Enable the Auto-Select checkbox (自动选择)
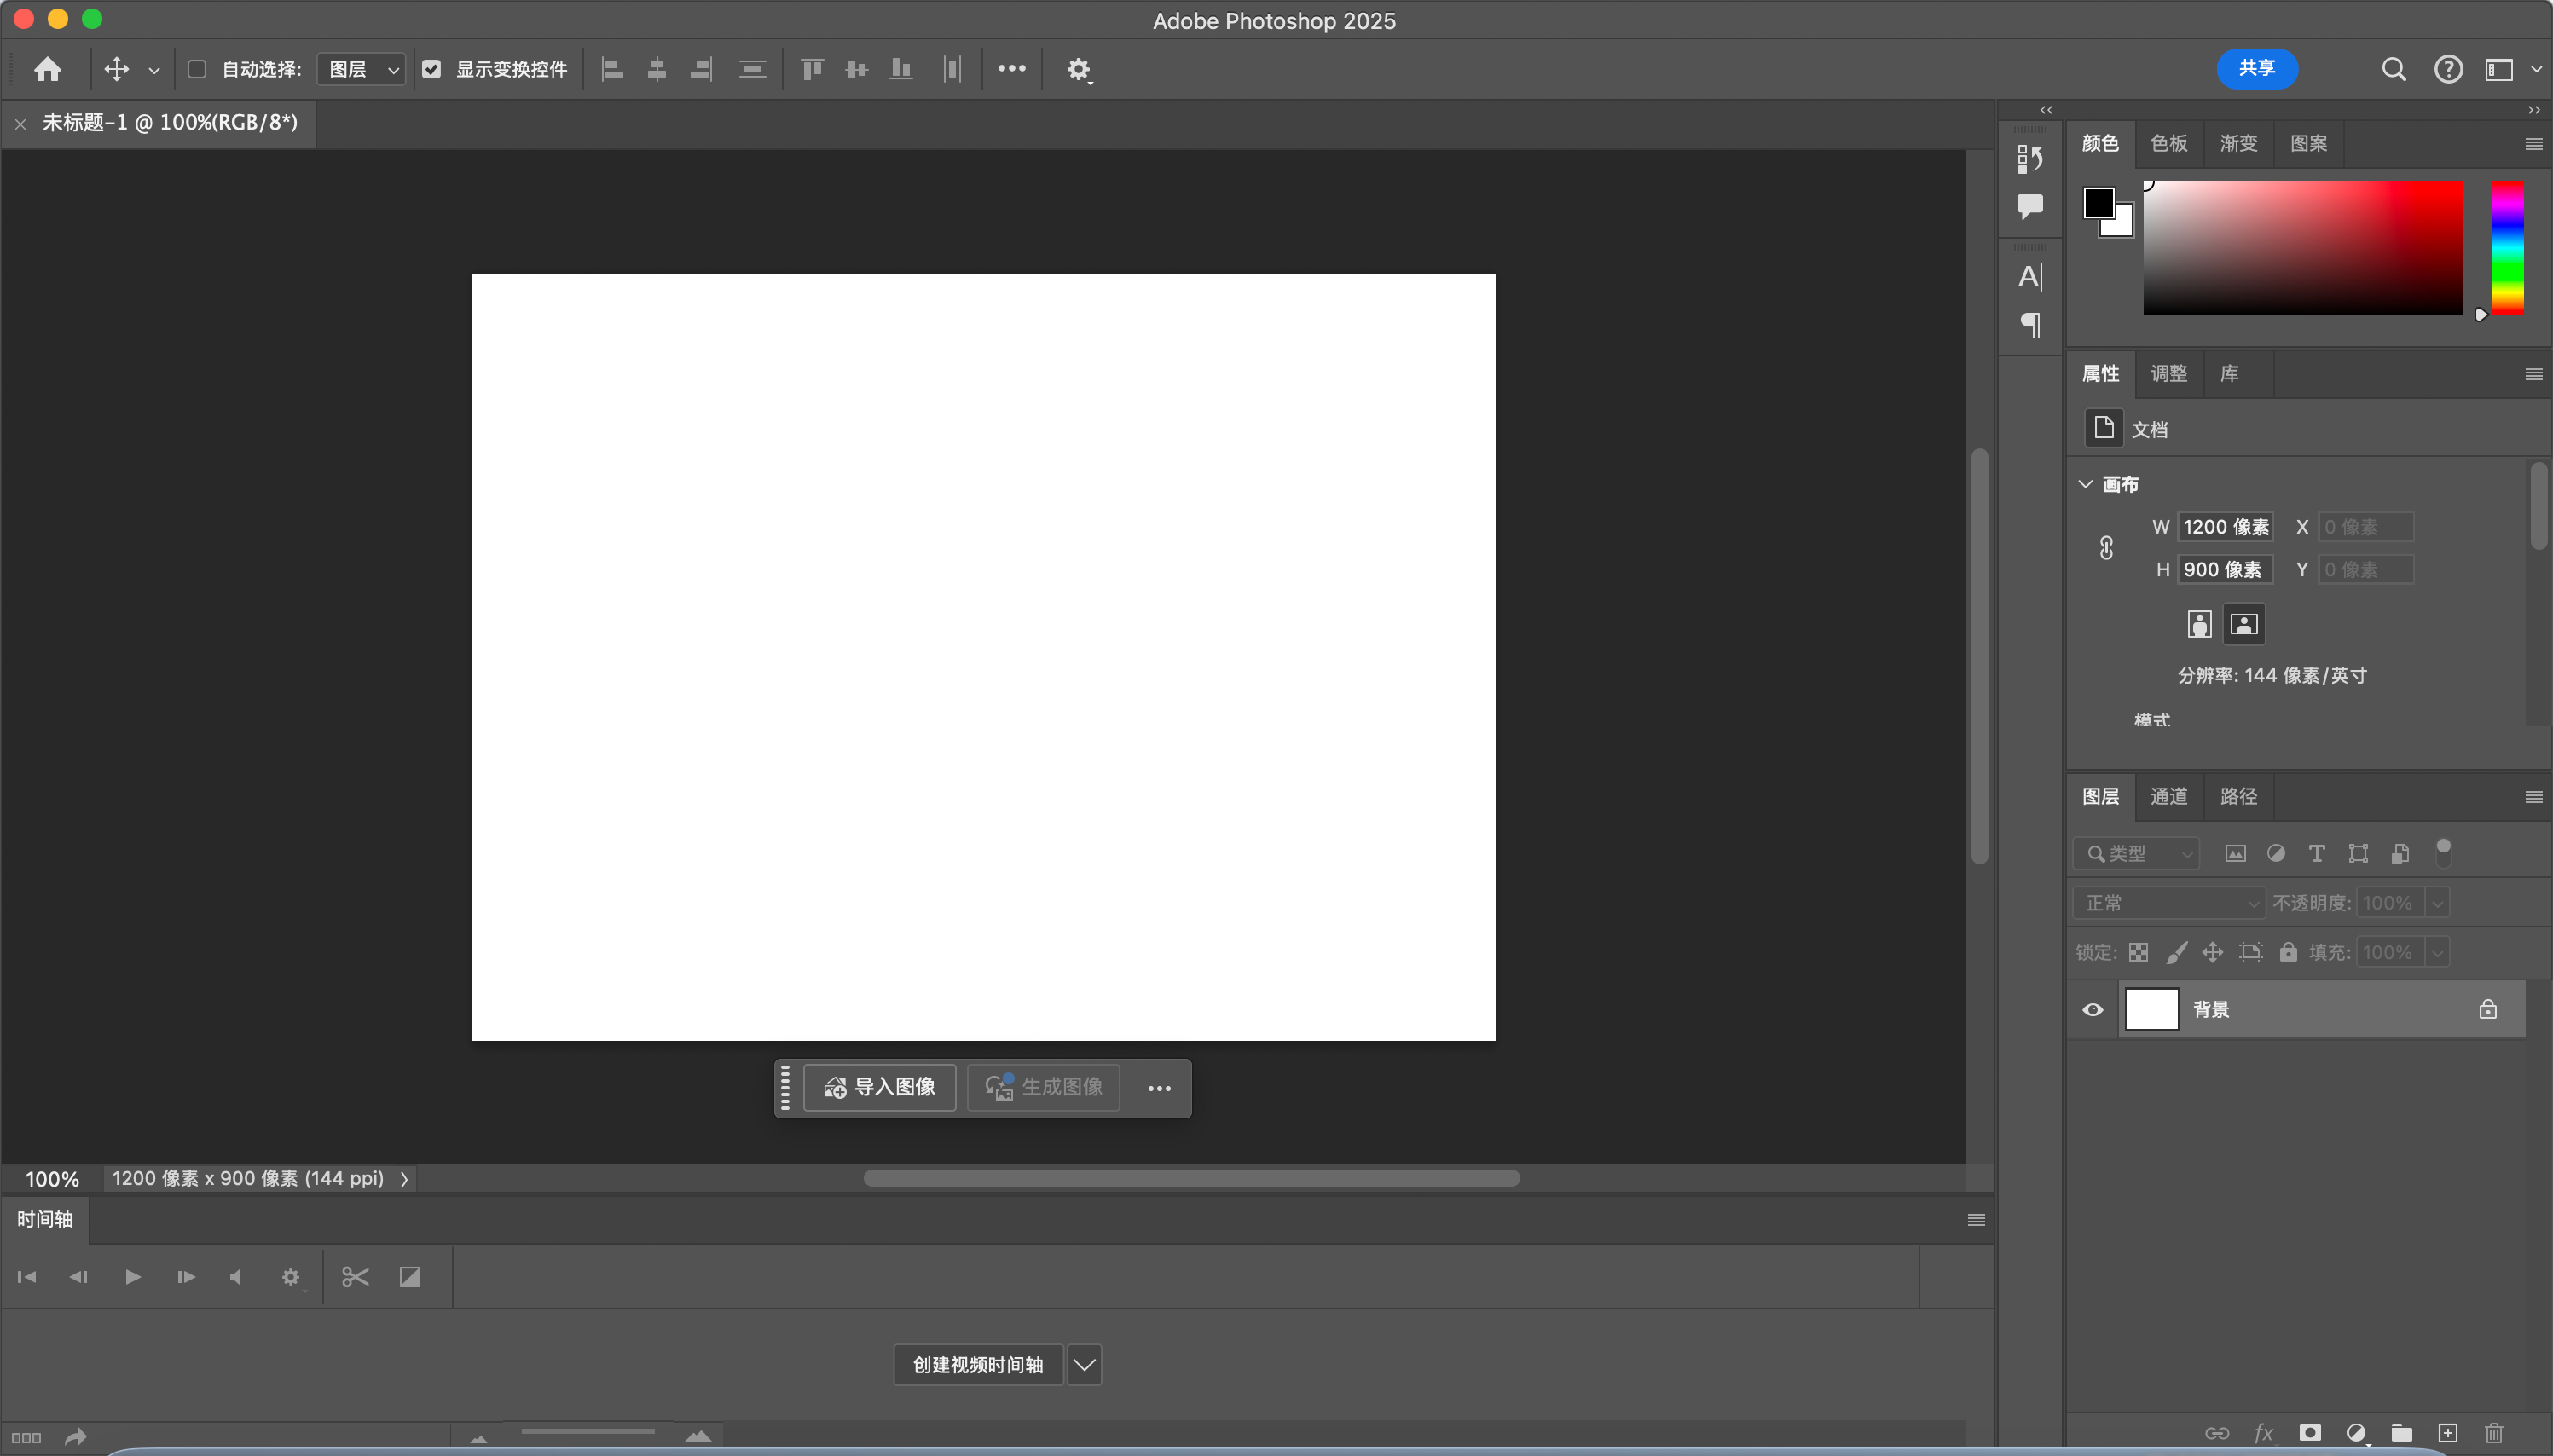The image size is (2553, 1456). [197, 69]
